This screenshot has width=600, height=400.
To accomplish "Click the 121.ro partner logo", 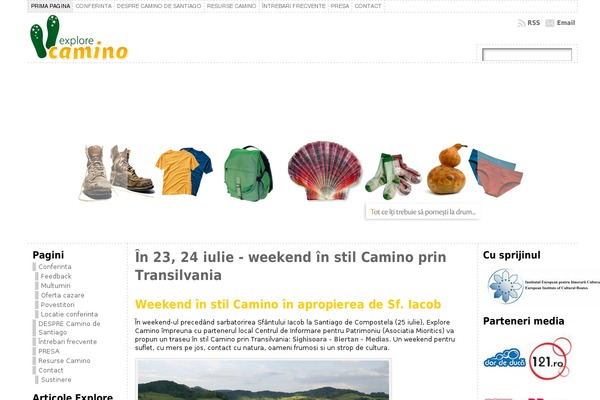I will click(550, 359).
